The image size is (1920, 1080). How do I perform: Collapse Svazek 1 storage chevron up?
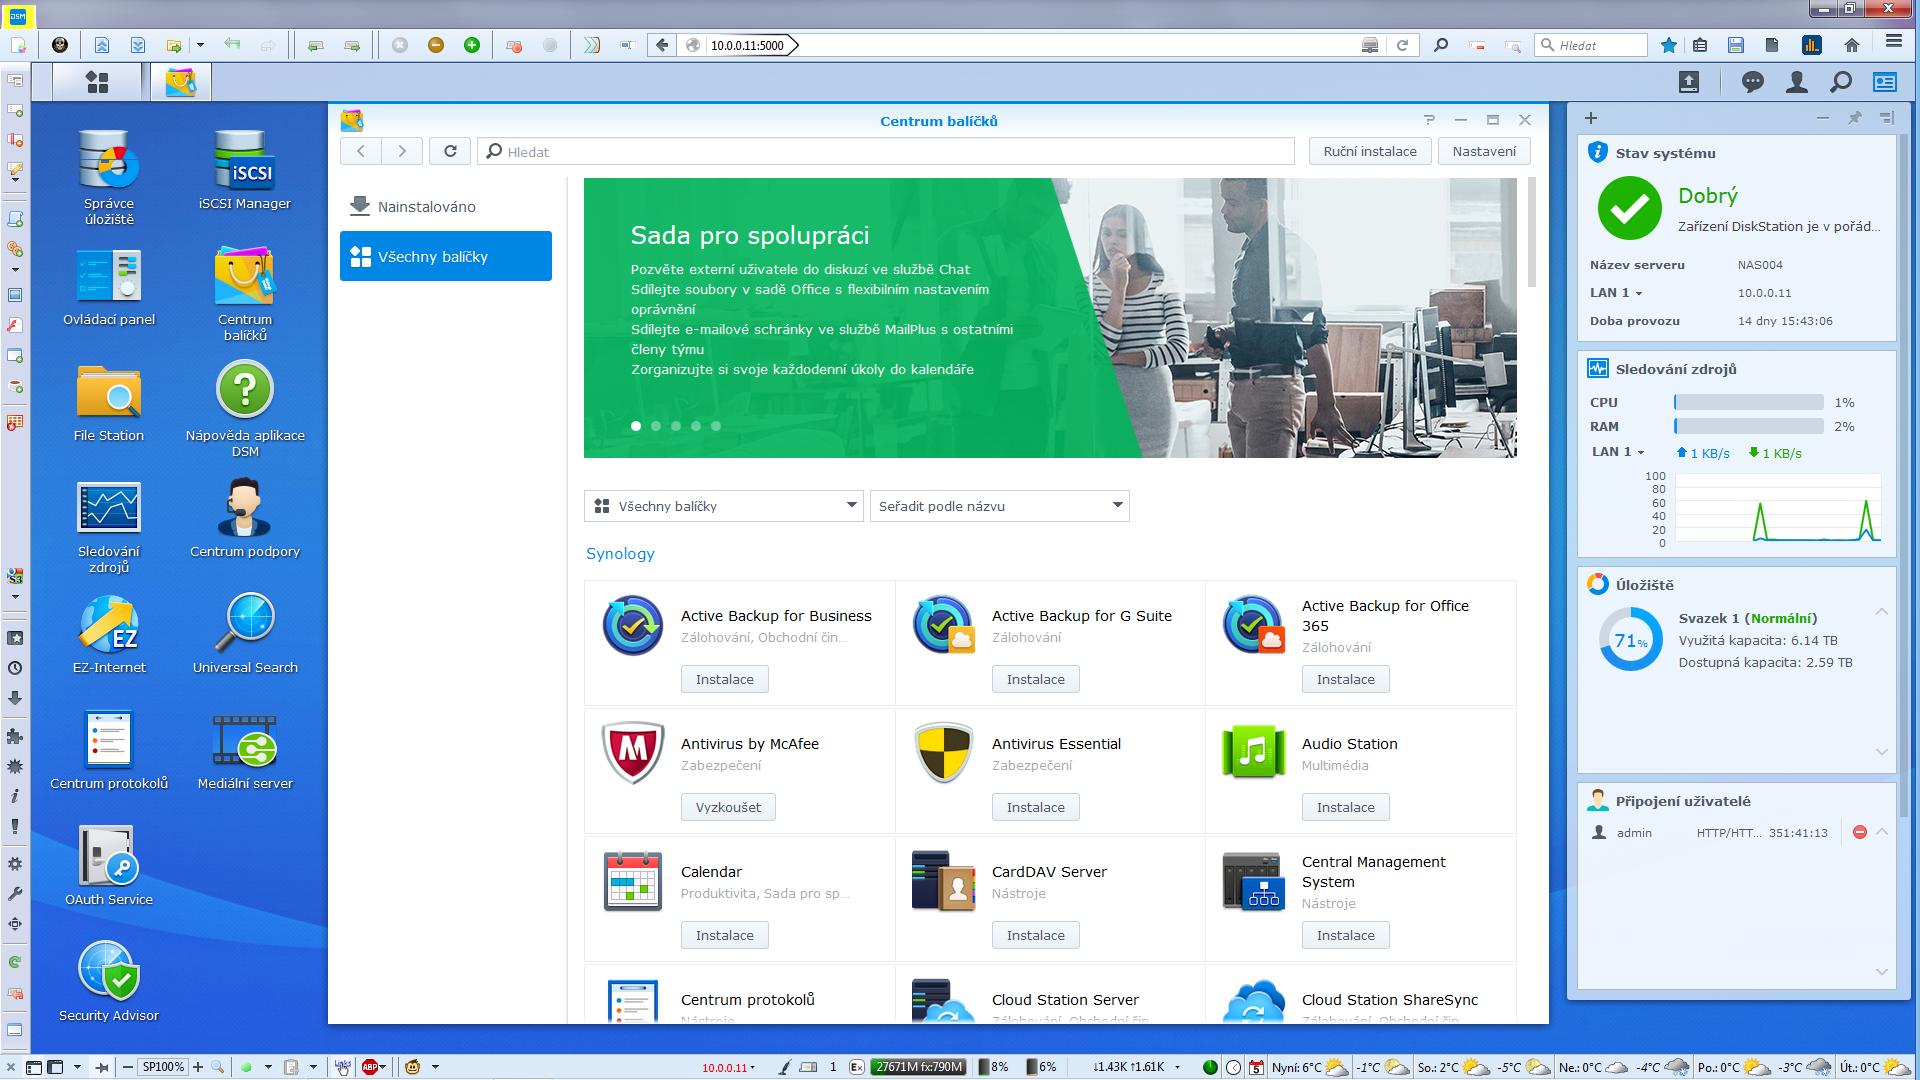click(1882, 611)
